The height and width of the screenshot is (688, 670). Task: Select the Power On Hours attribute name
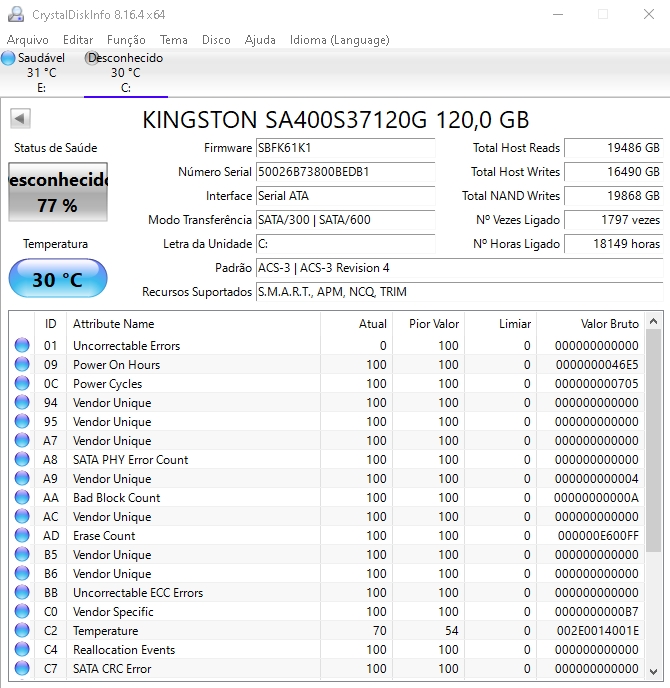point(116,365)
